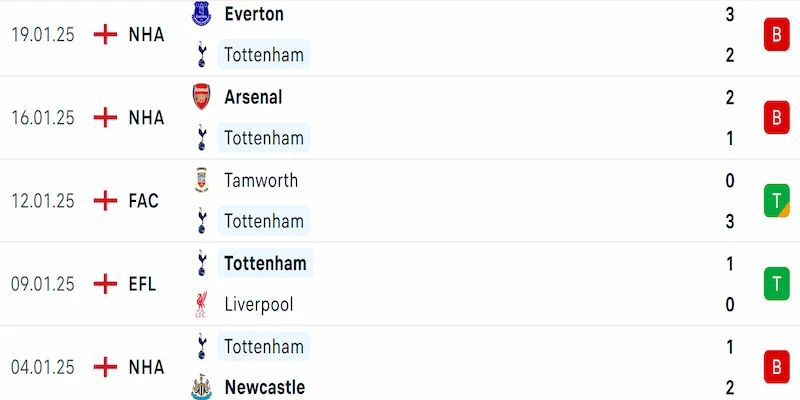Click Tottenham's crest in the Everton match
This screenshot has height=400, width=800.
201,55
